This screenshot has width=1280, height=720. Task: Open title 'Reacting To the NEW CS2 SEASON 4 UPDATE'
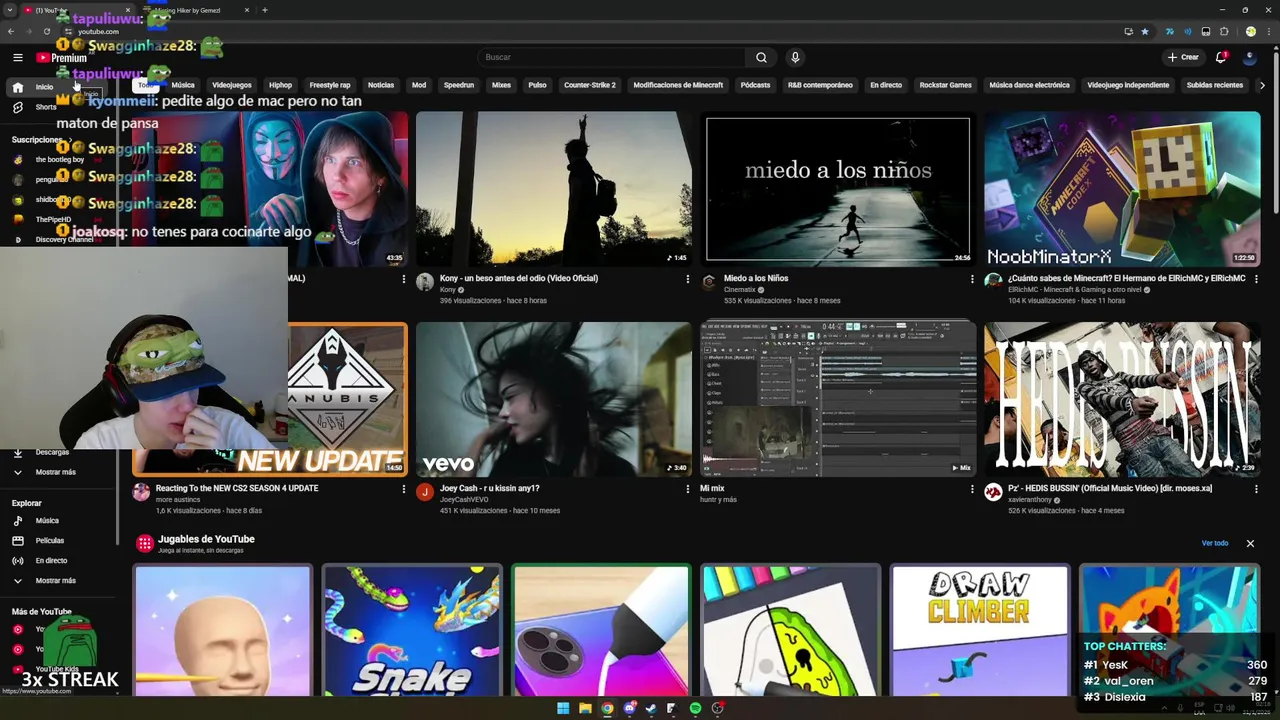[x=237, y=488]
